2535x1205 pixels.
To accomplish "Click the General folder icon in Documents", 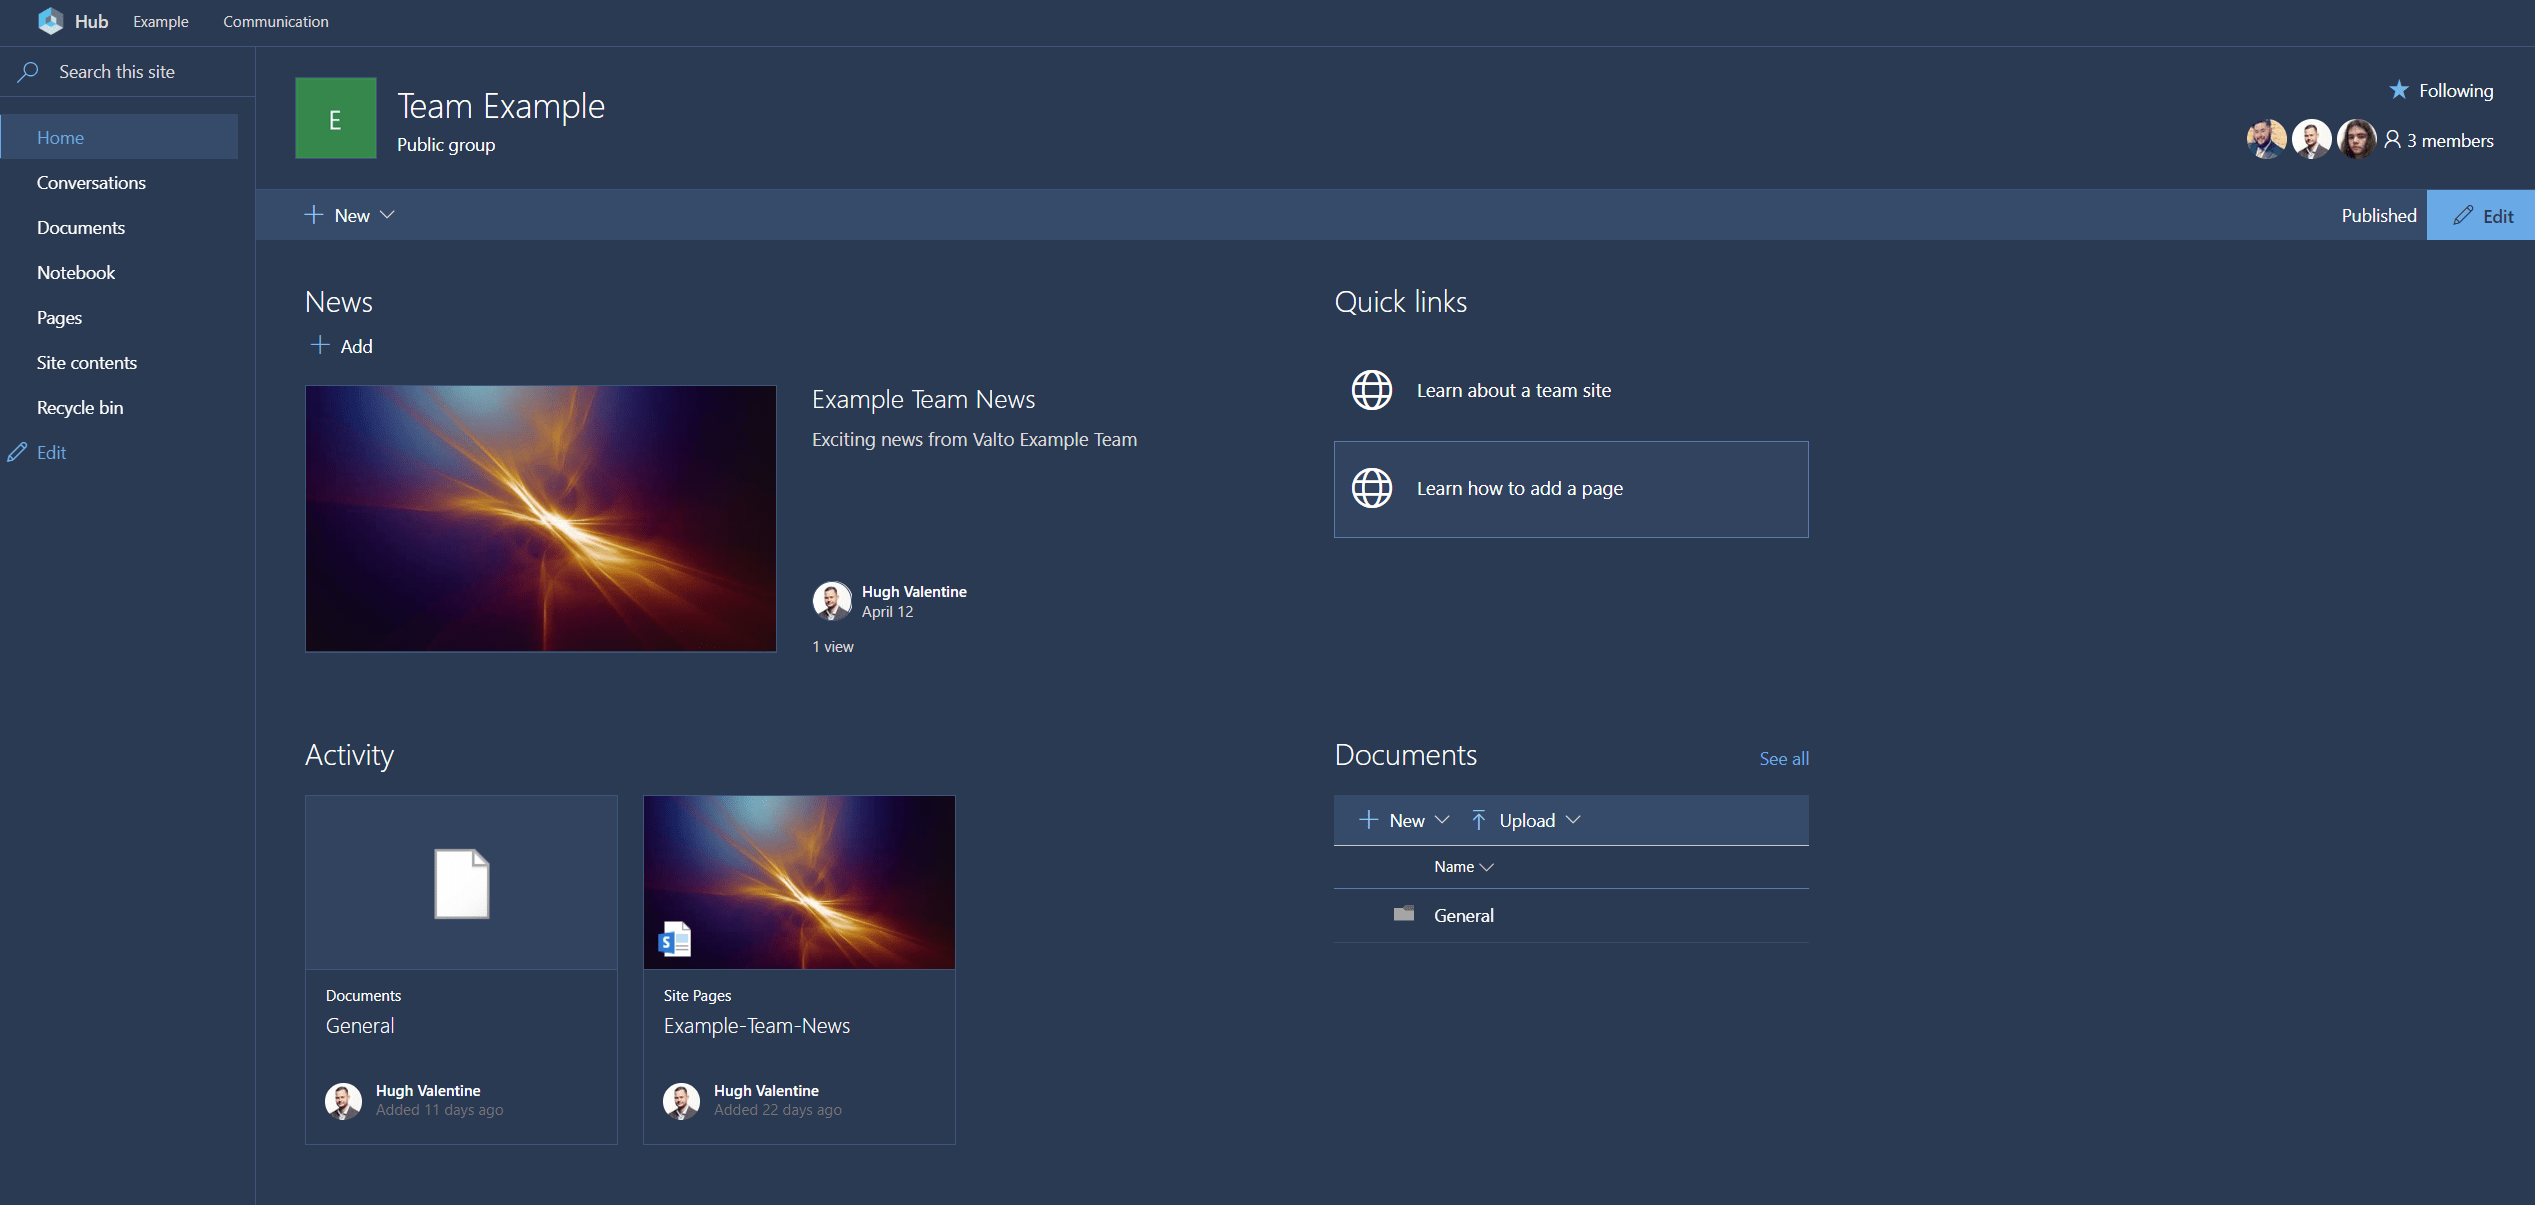I will pyautogui.click(x=1403, y=914).
